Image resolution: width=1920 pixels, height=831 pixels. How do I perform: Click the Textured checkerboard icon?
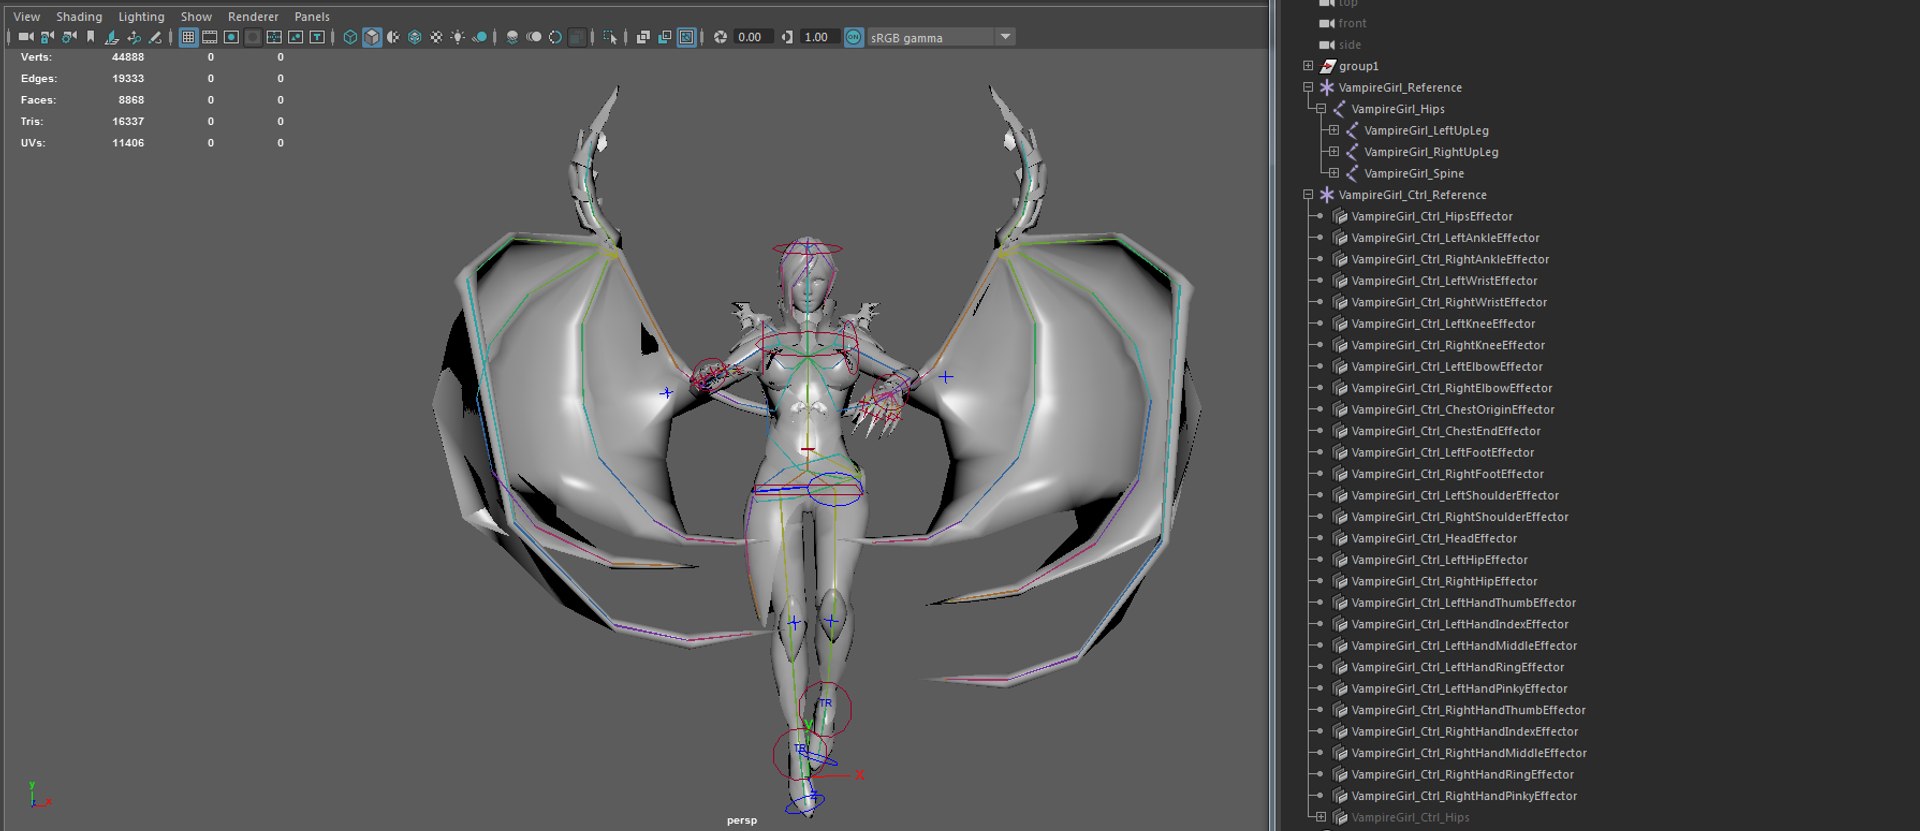[436, 37]
